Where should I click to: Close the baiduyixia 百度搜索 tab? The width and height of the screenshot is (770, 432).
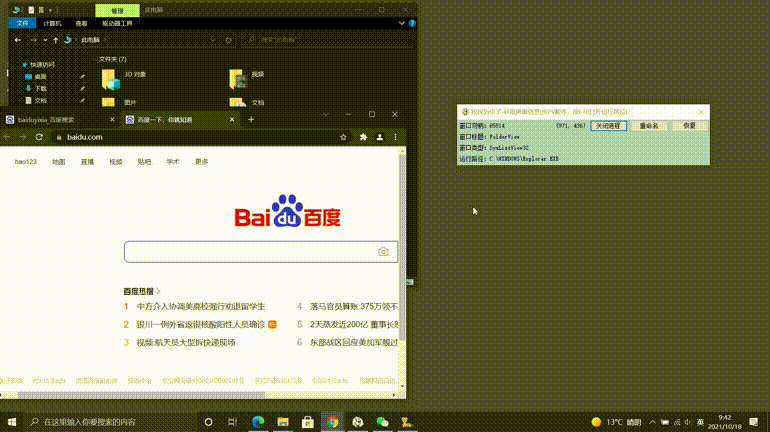(112, 119)
